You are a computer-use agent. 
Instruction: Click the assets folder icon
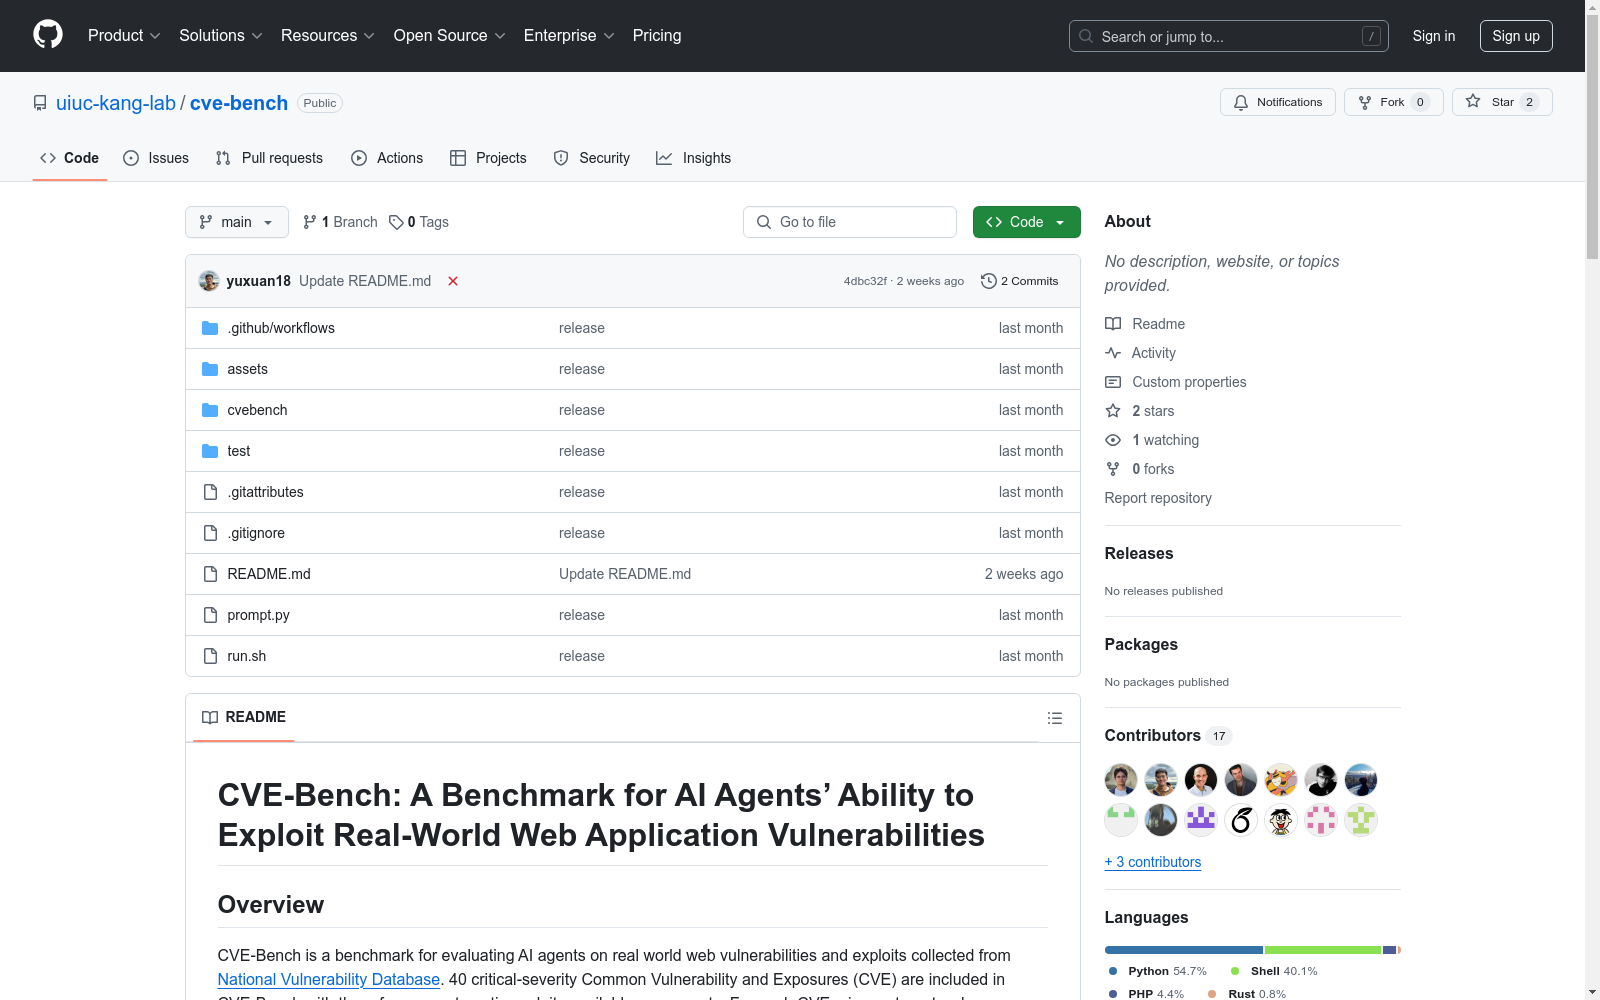tap(210, 369)
